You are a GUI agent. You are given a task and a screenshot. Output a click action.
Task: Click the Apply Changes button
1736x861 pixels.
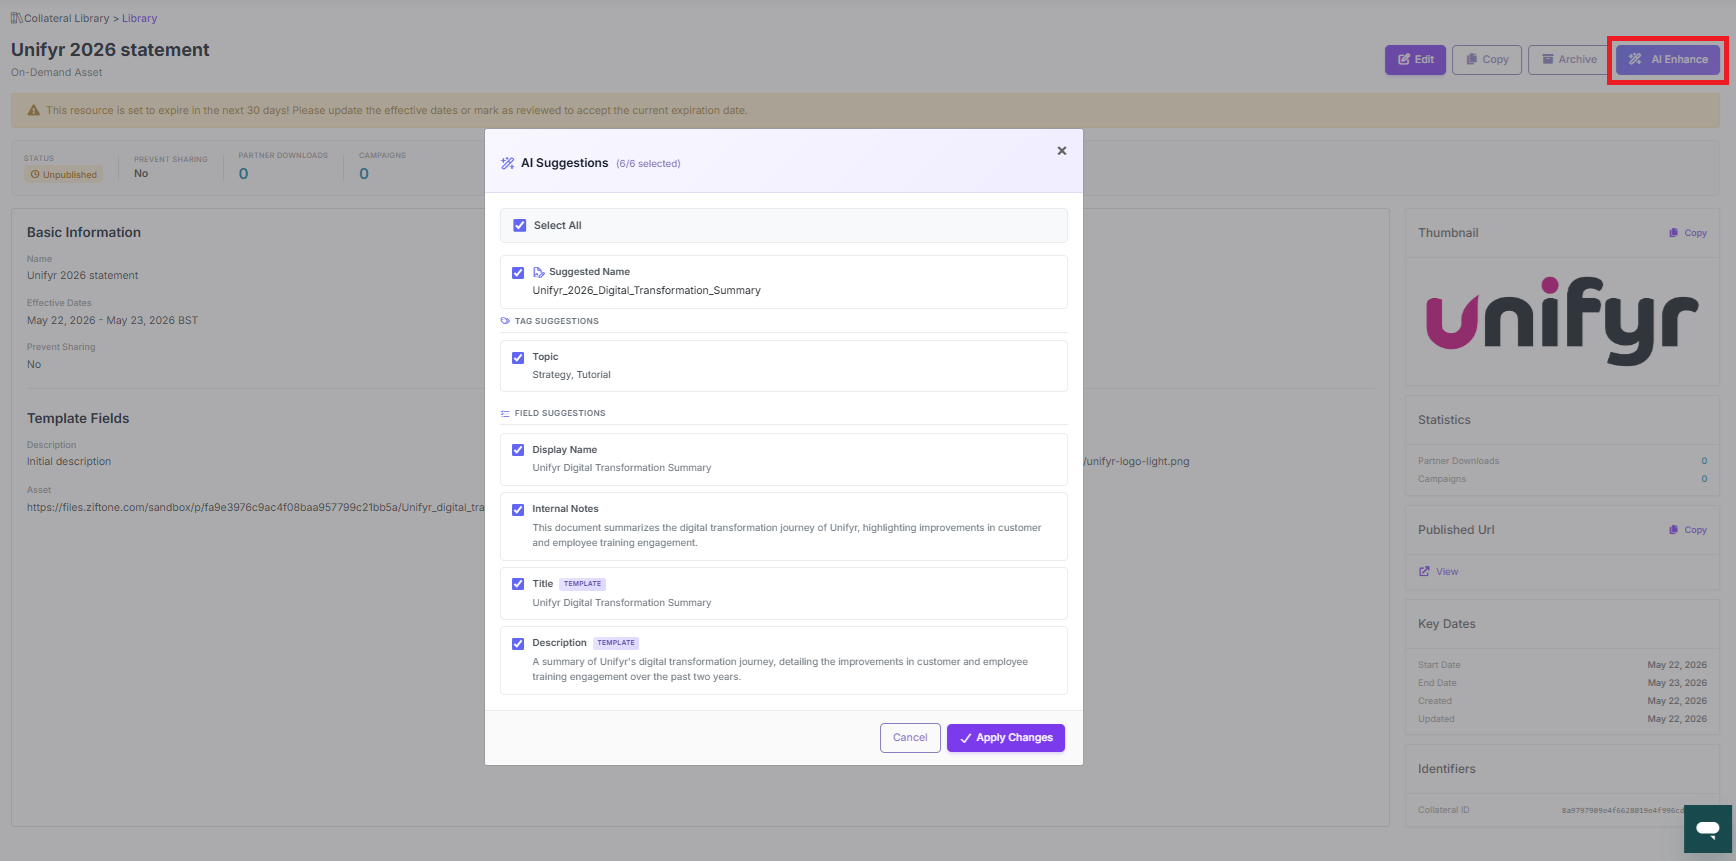pos(1006,738)
